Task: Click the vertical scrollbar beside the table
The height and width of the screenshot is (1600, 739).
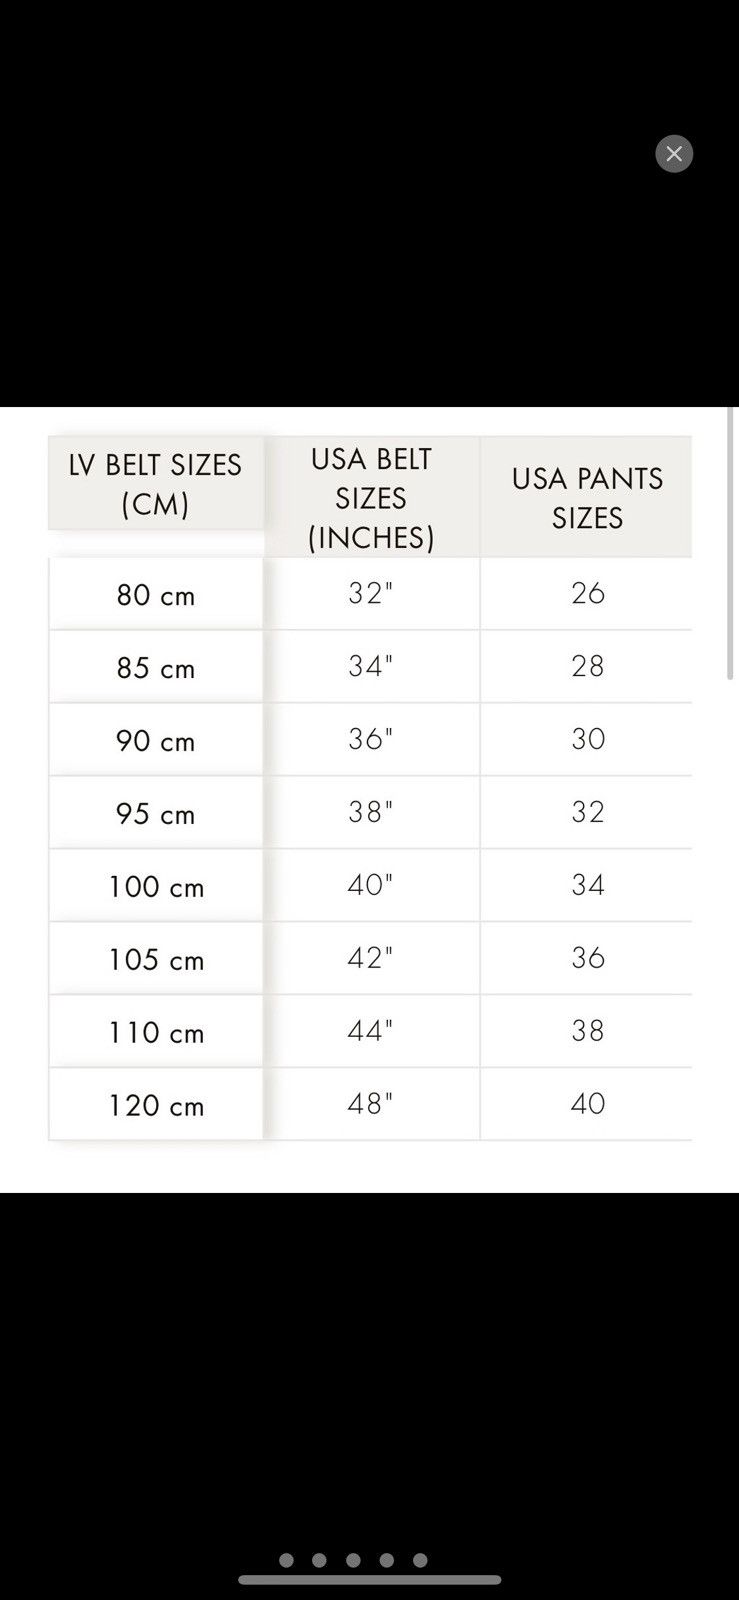Action: pyautogui.click(x=731, y=545)
